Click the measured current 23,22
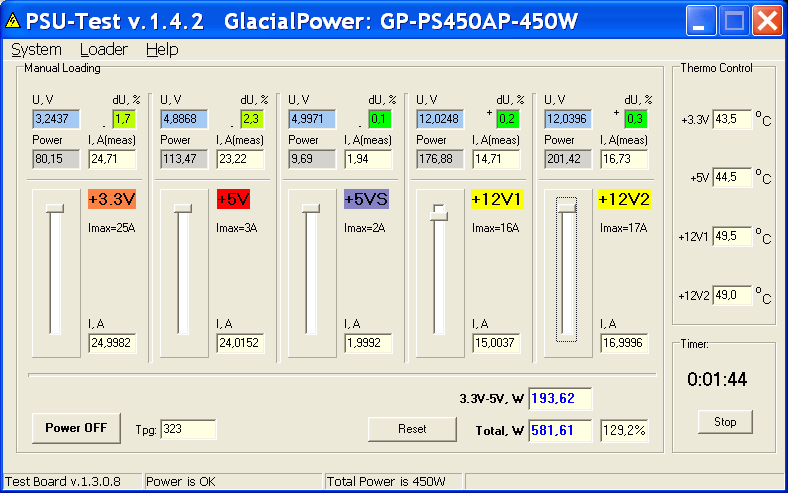 click(240, 159)
